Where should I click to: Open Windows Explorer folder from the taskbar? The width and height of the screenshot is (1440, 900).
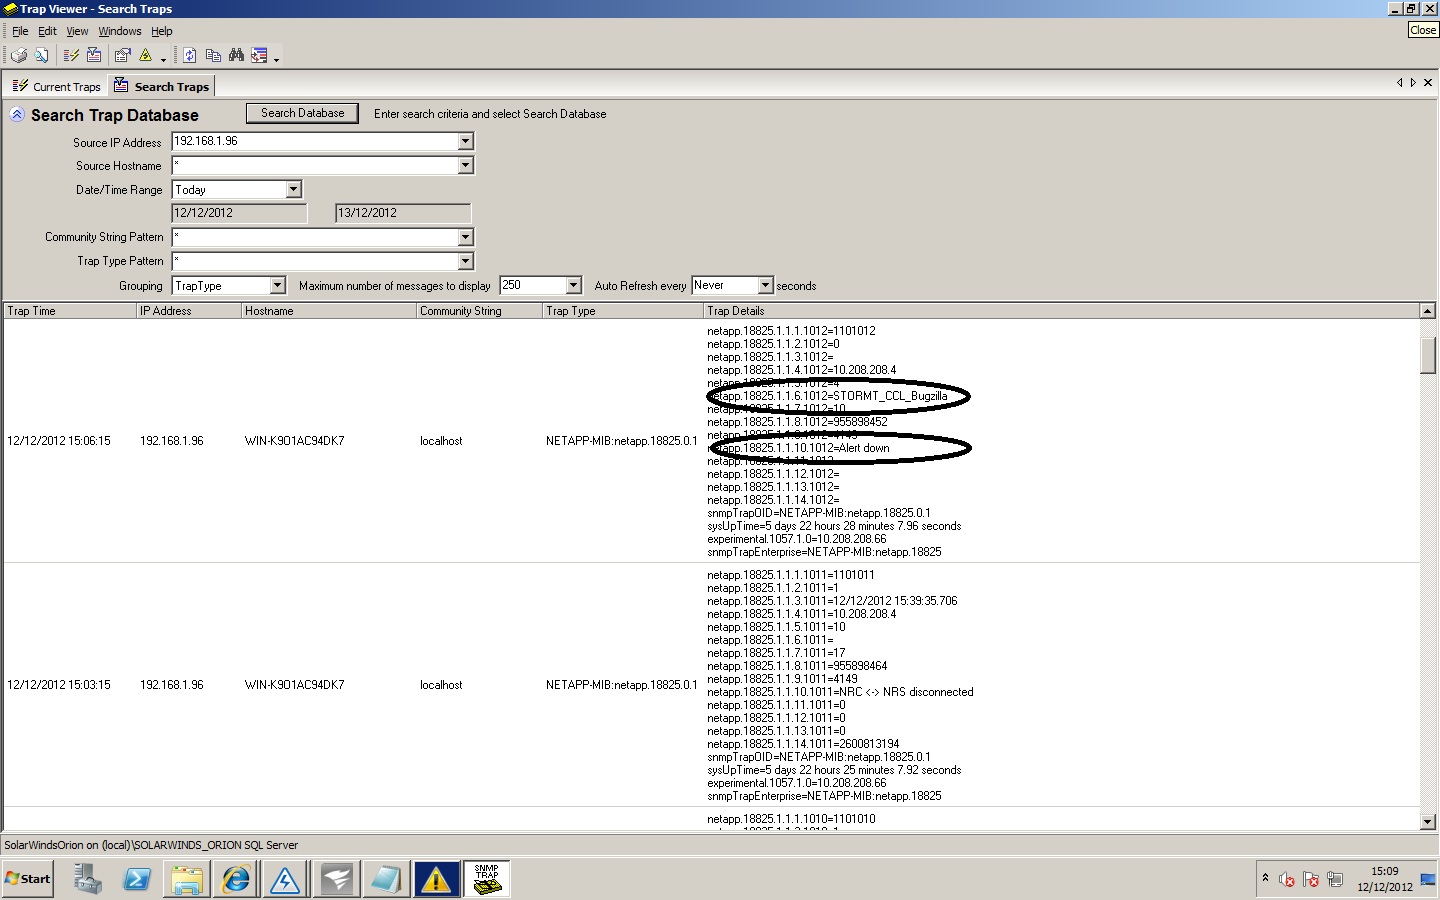[x=187, y=879]
